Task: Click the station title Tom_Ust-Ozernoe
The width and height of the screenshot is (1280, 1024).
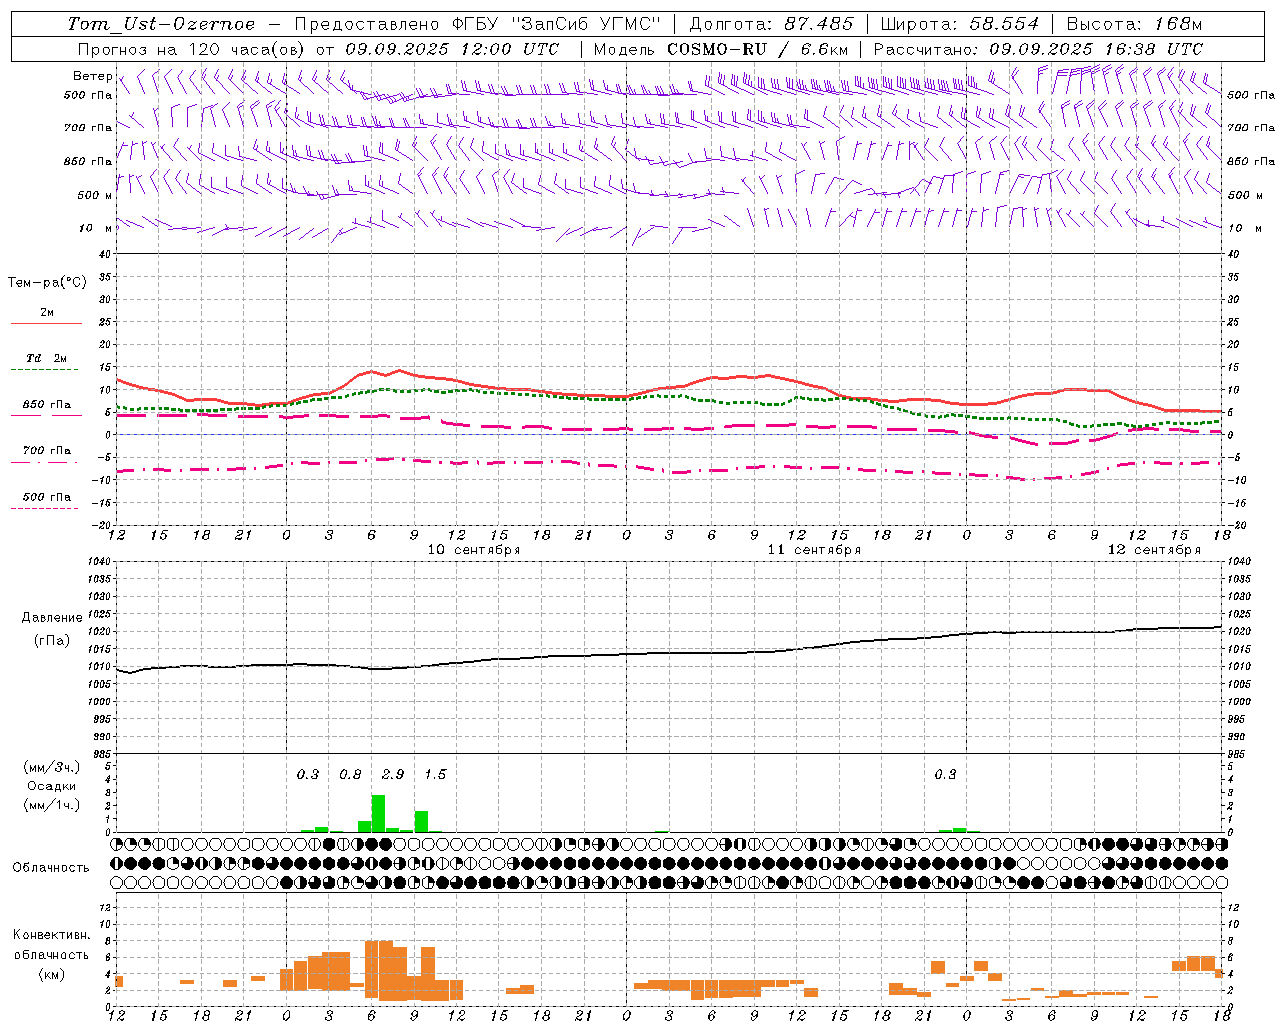Action: point(161,24)
